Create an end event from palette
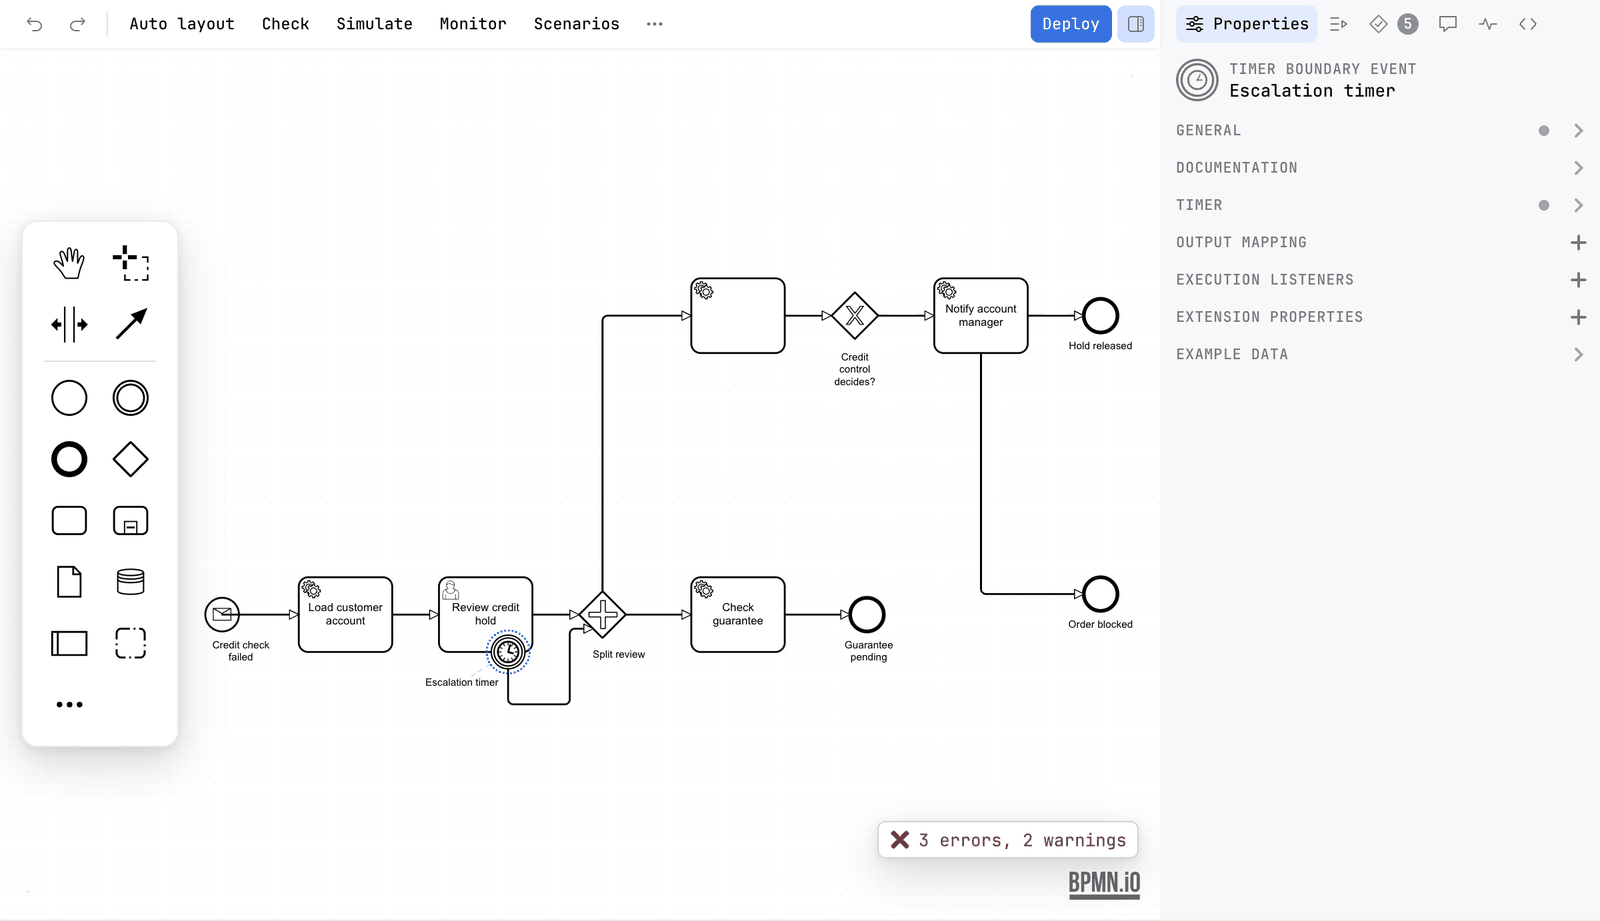This screenshot has height=921, width=1600. [69, 460]
